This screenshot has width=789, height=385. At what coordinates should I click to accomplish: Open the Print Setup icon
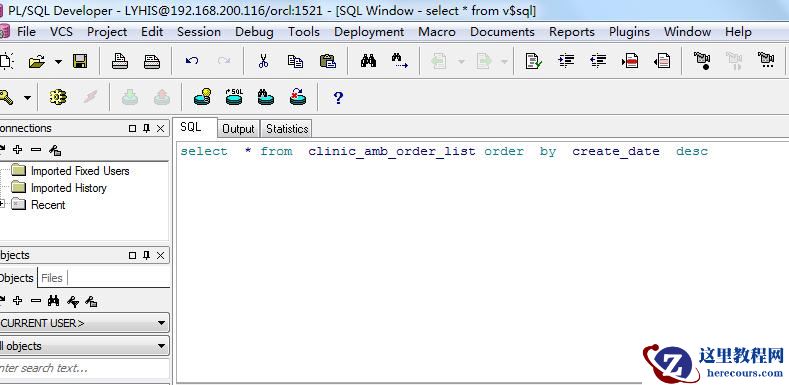pyautogui.click(x=152, y=61)
